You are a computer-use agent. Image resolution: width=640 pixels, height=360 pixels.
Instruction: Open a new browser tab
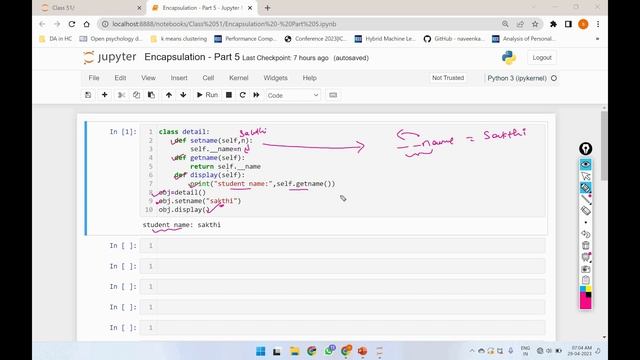coord(267,8)
